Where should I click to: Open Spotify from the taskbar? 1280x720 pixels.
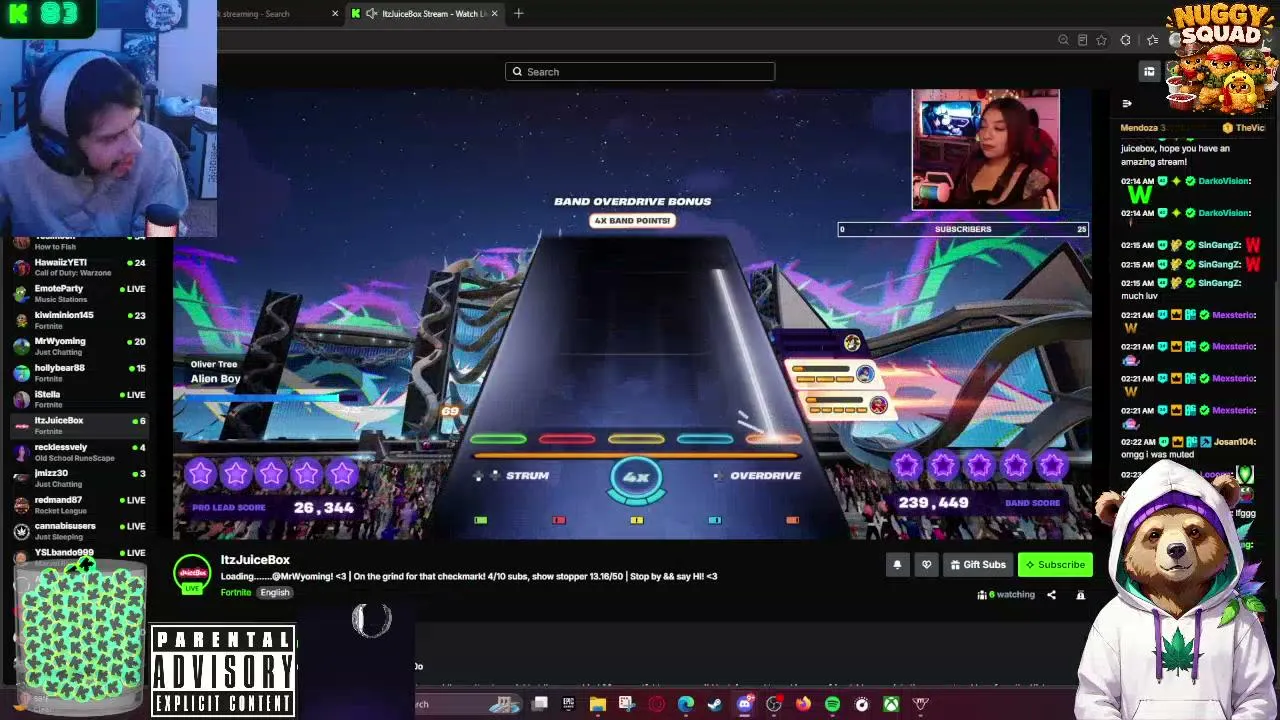[832, 704]
